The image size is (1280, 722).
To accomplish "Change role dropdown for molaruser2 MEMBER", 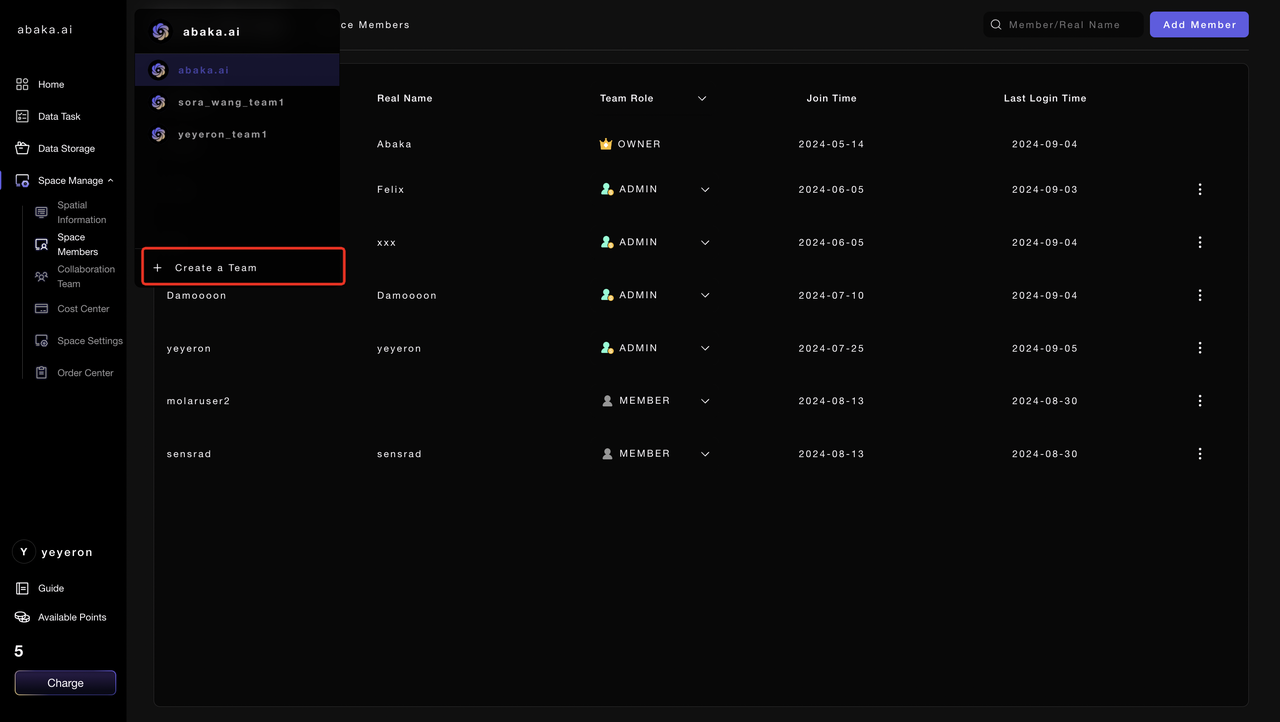I will (705, 401).
